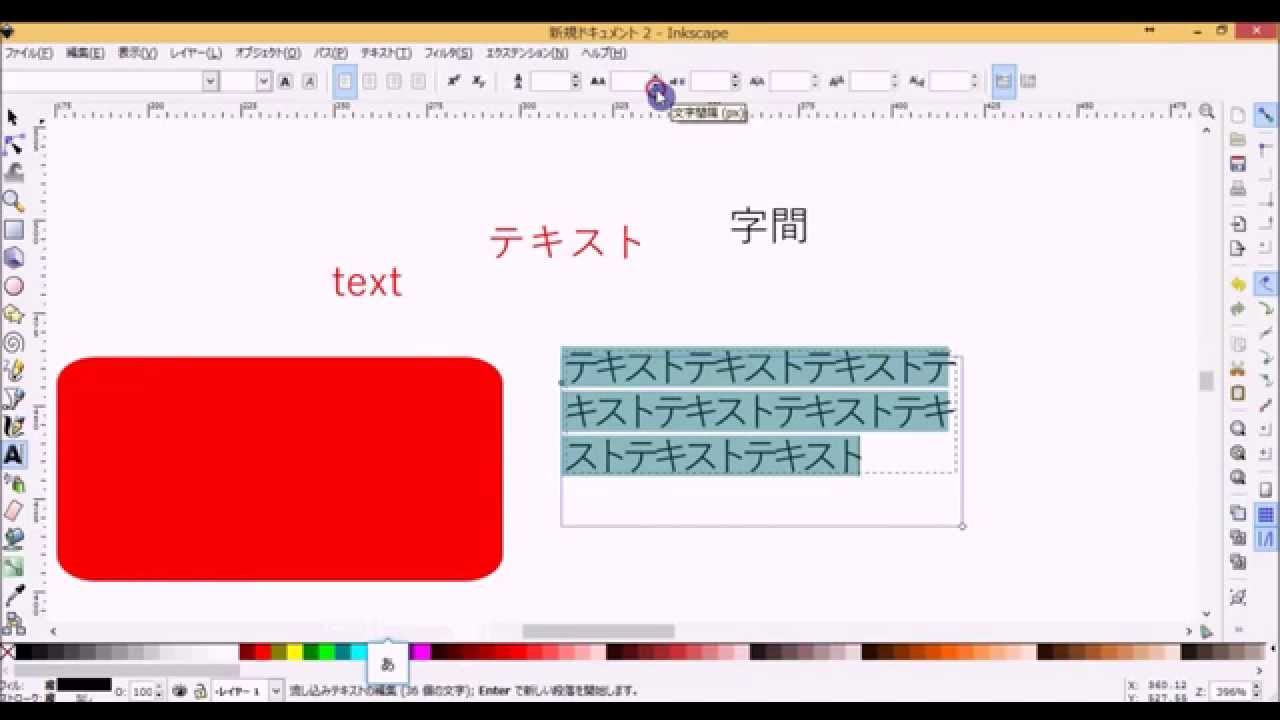
Task: Open the 表示(V) menu
Action: [137, 53]
